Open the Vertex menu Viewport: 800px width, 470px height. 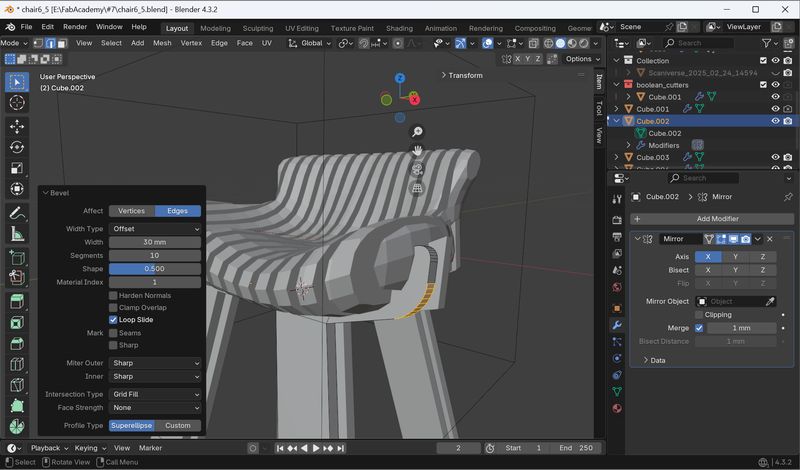coord(191,43)
